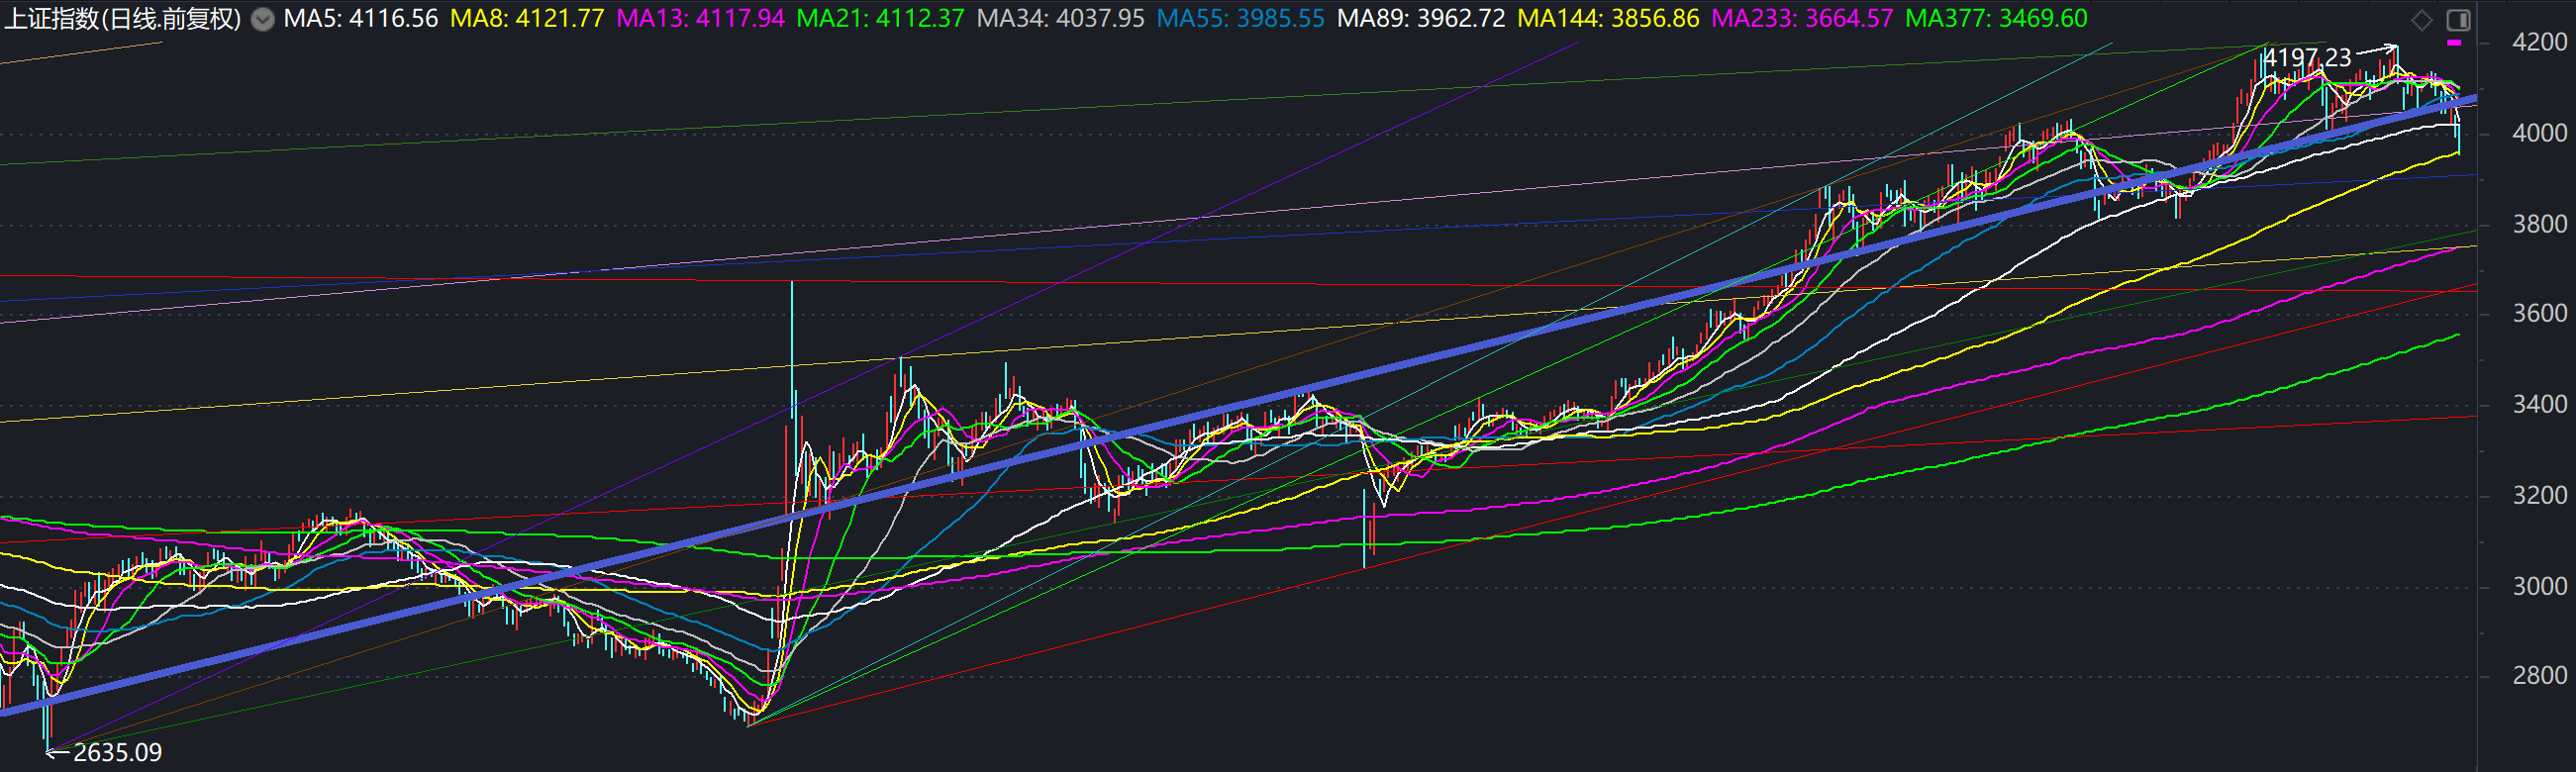Click the 3000 mark on price axis
The width and height of the screenshot is (2576, 772).
(x=2539, y=586)
